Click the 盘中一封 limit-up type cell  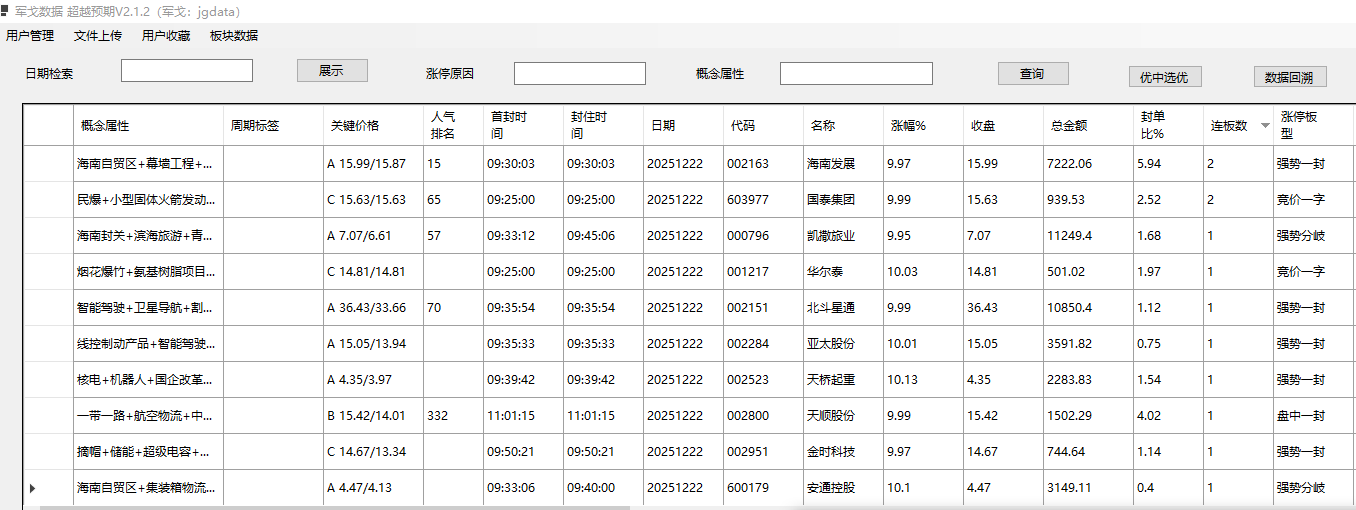[1313, 416]
